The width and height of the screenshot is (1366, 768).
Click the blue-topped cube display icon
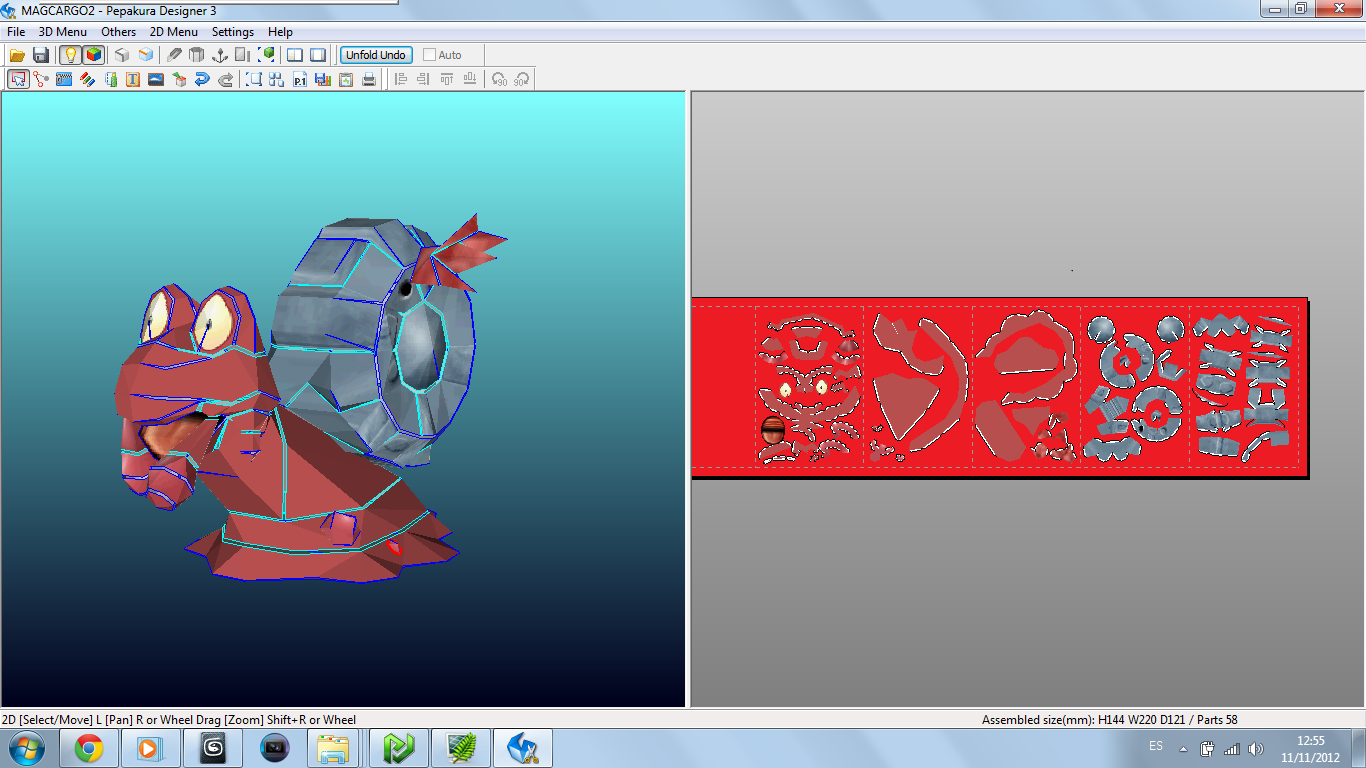pos(146,55)
